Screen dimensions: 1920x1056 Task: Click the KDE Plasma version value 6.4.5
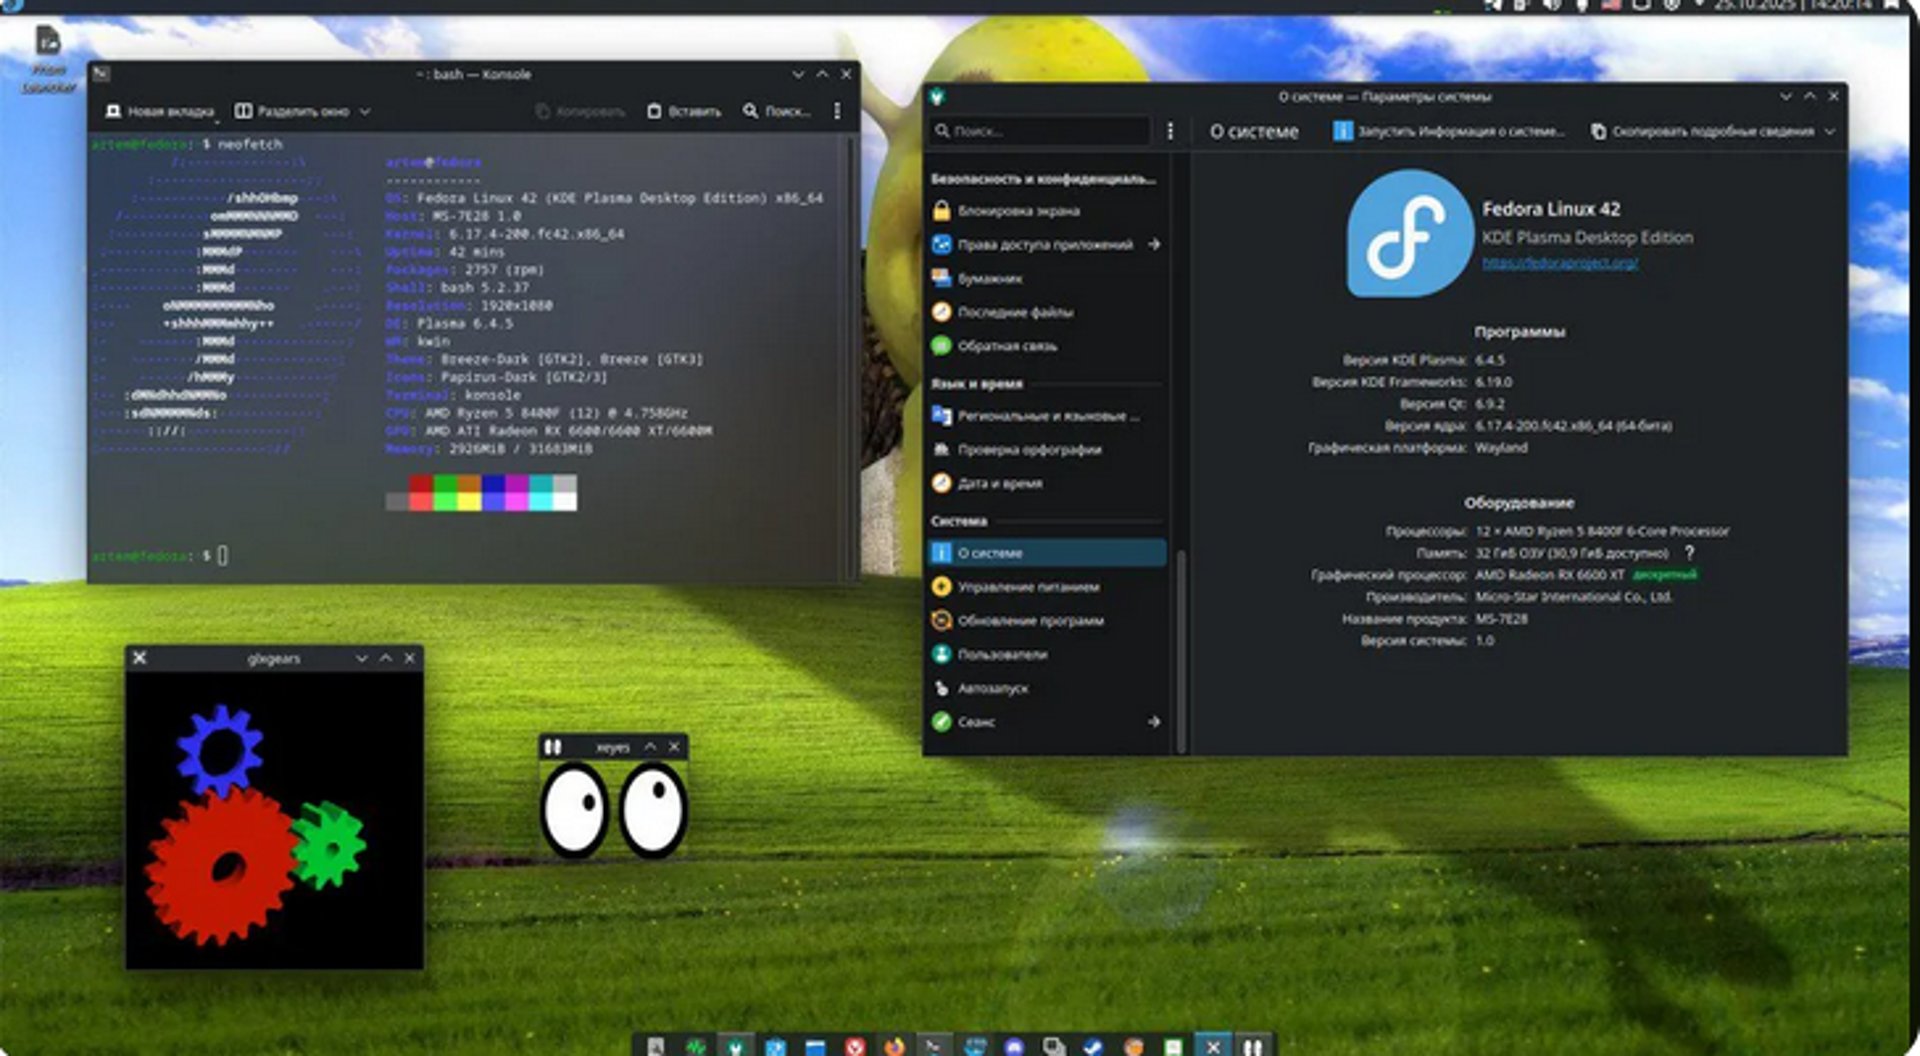1490,360
